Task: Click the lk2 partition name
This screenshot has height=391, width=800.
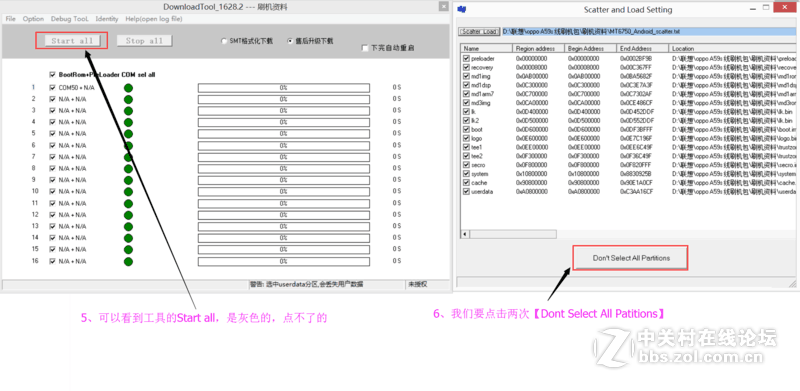Action: click(475, 120)
